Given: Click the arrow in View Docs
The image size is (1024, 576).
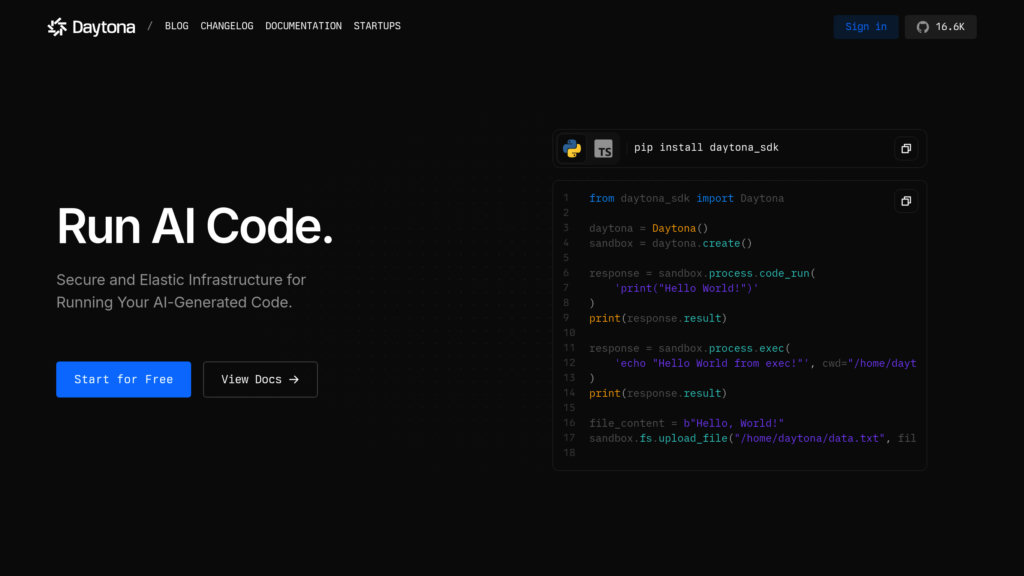Looking at the screenshot, I should 294,380.
